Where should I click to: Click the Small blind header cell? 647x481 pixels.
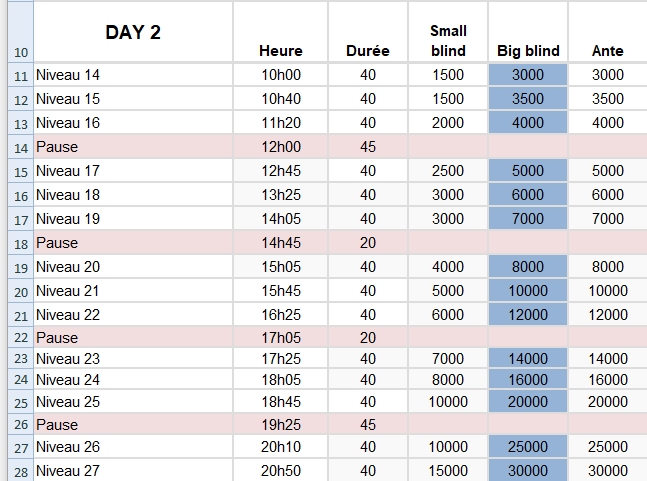click(x=448, y=41)
